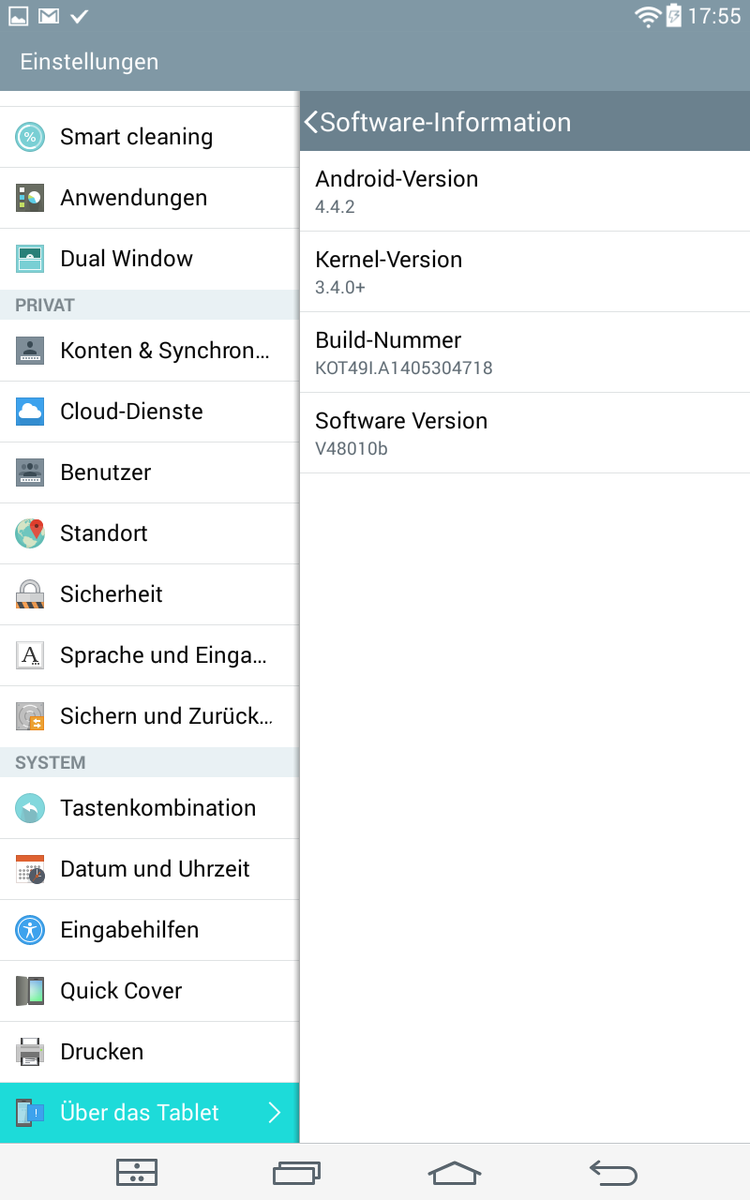The height and width of the screenshot is (1200, 750).
Task: Tap the Dual Window icon
Action: [30, 259]
